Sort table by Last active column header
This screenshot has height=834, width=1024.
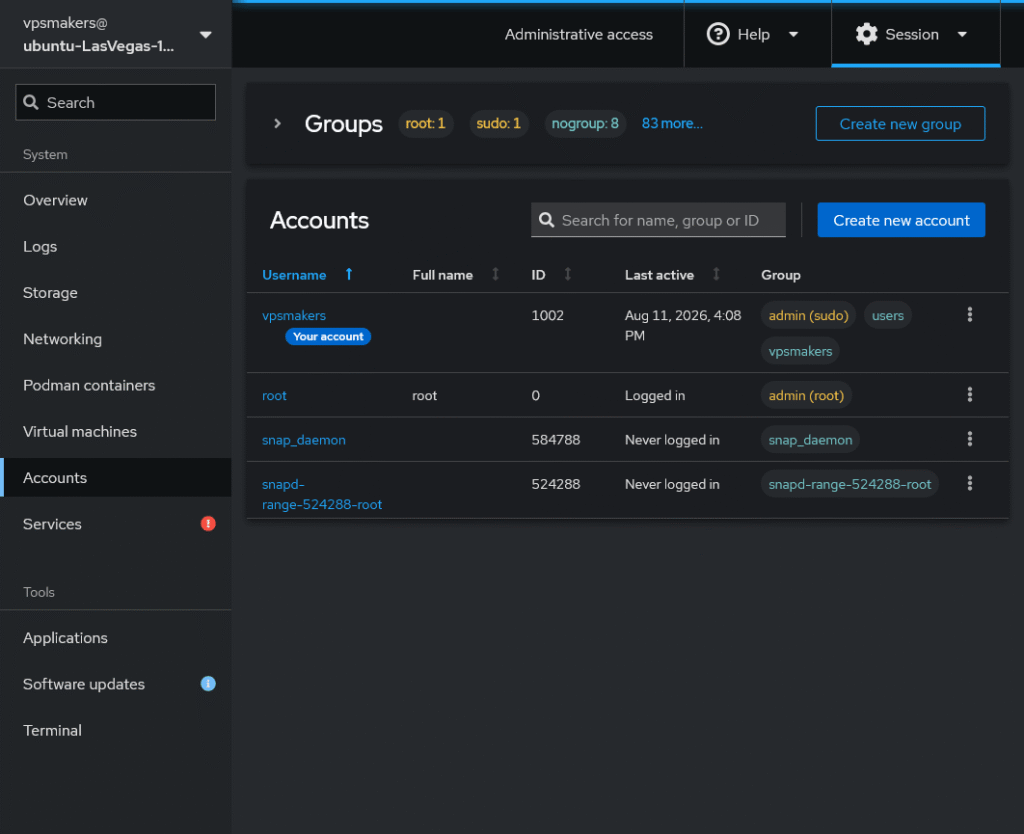click(659, 275)
